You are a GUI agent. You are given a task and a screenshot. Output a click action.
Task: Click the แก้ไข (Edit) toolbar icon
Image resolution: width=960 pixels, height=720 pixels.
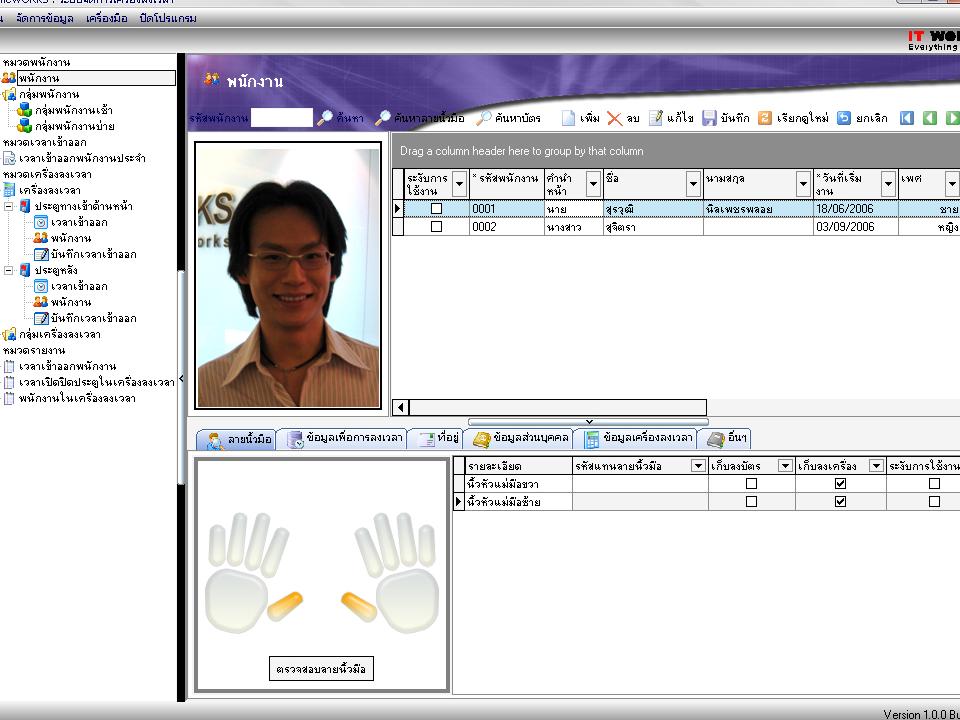[x=656, y=118]
